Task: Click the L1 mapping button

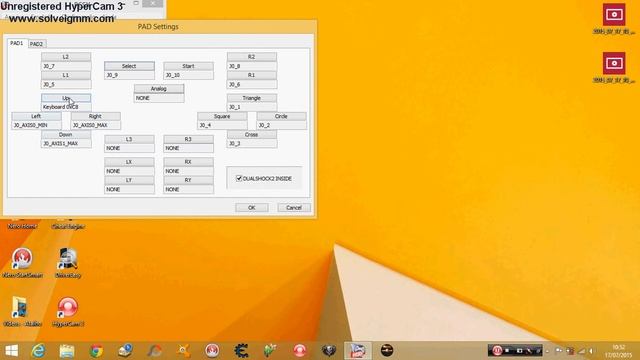Action: [66, 75]
